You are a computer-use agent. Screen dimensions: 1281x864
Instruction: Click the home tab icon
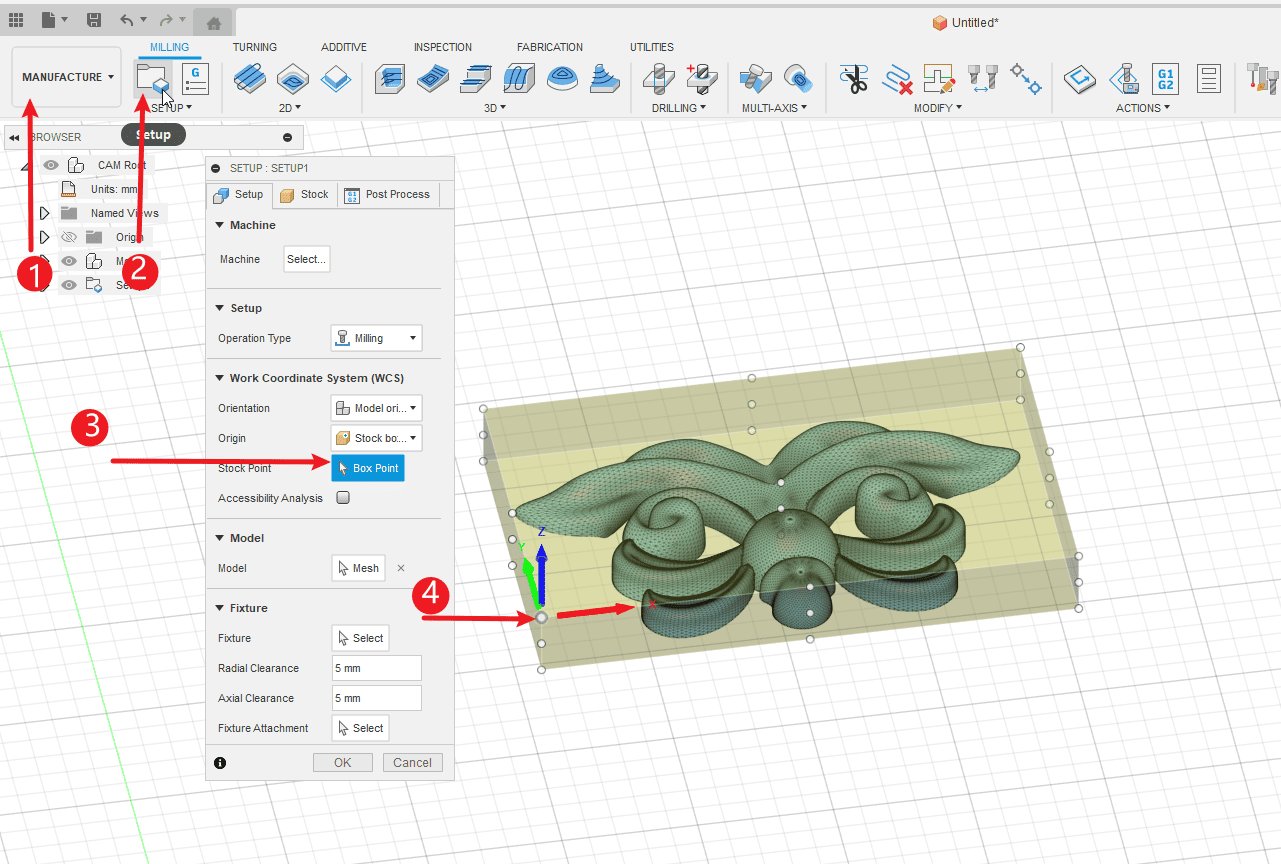tap(213, 22)
